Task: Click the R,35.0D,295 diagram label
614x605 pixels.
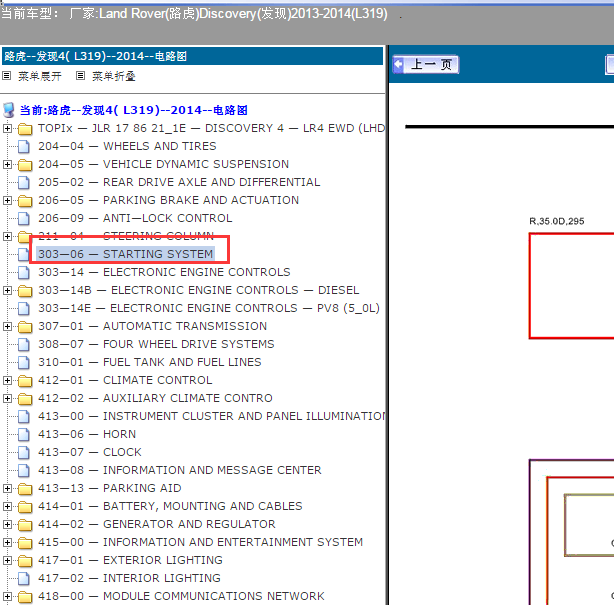Action: pos(556,222)
